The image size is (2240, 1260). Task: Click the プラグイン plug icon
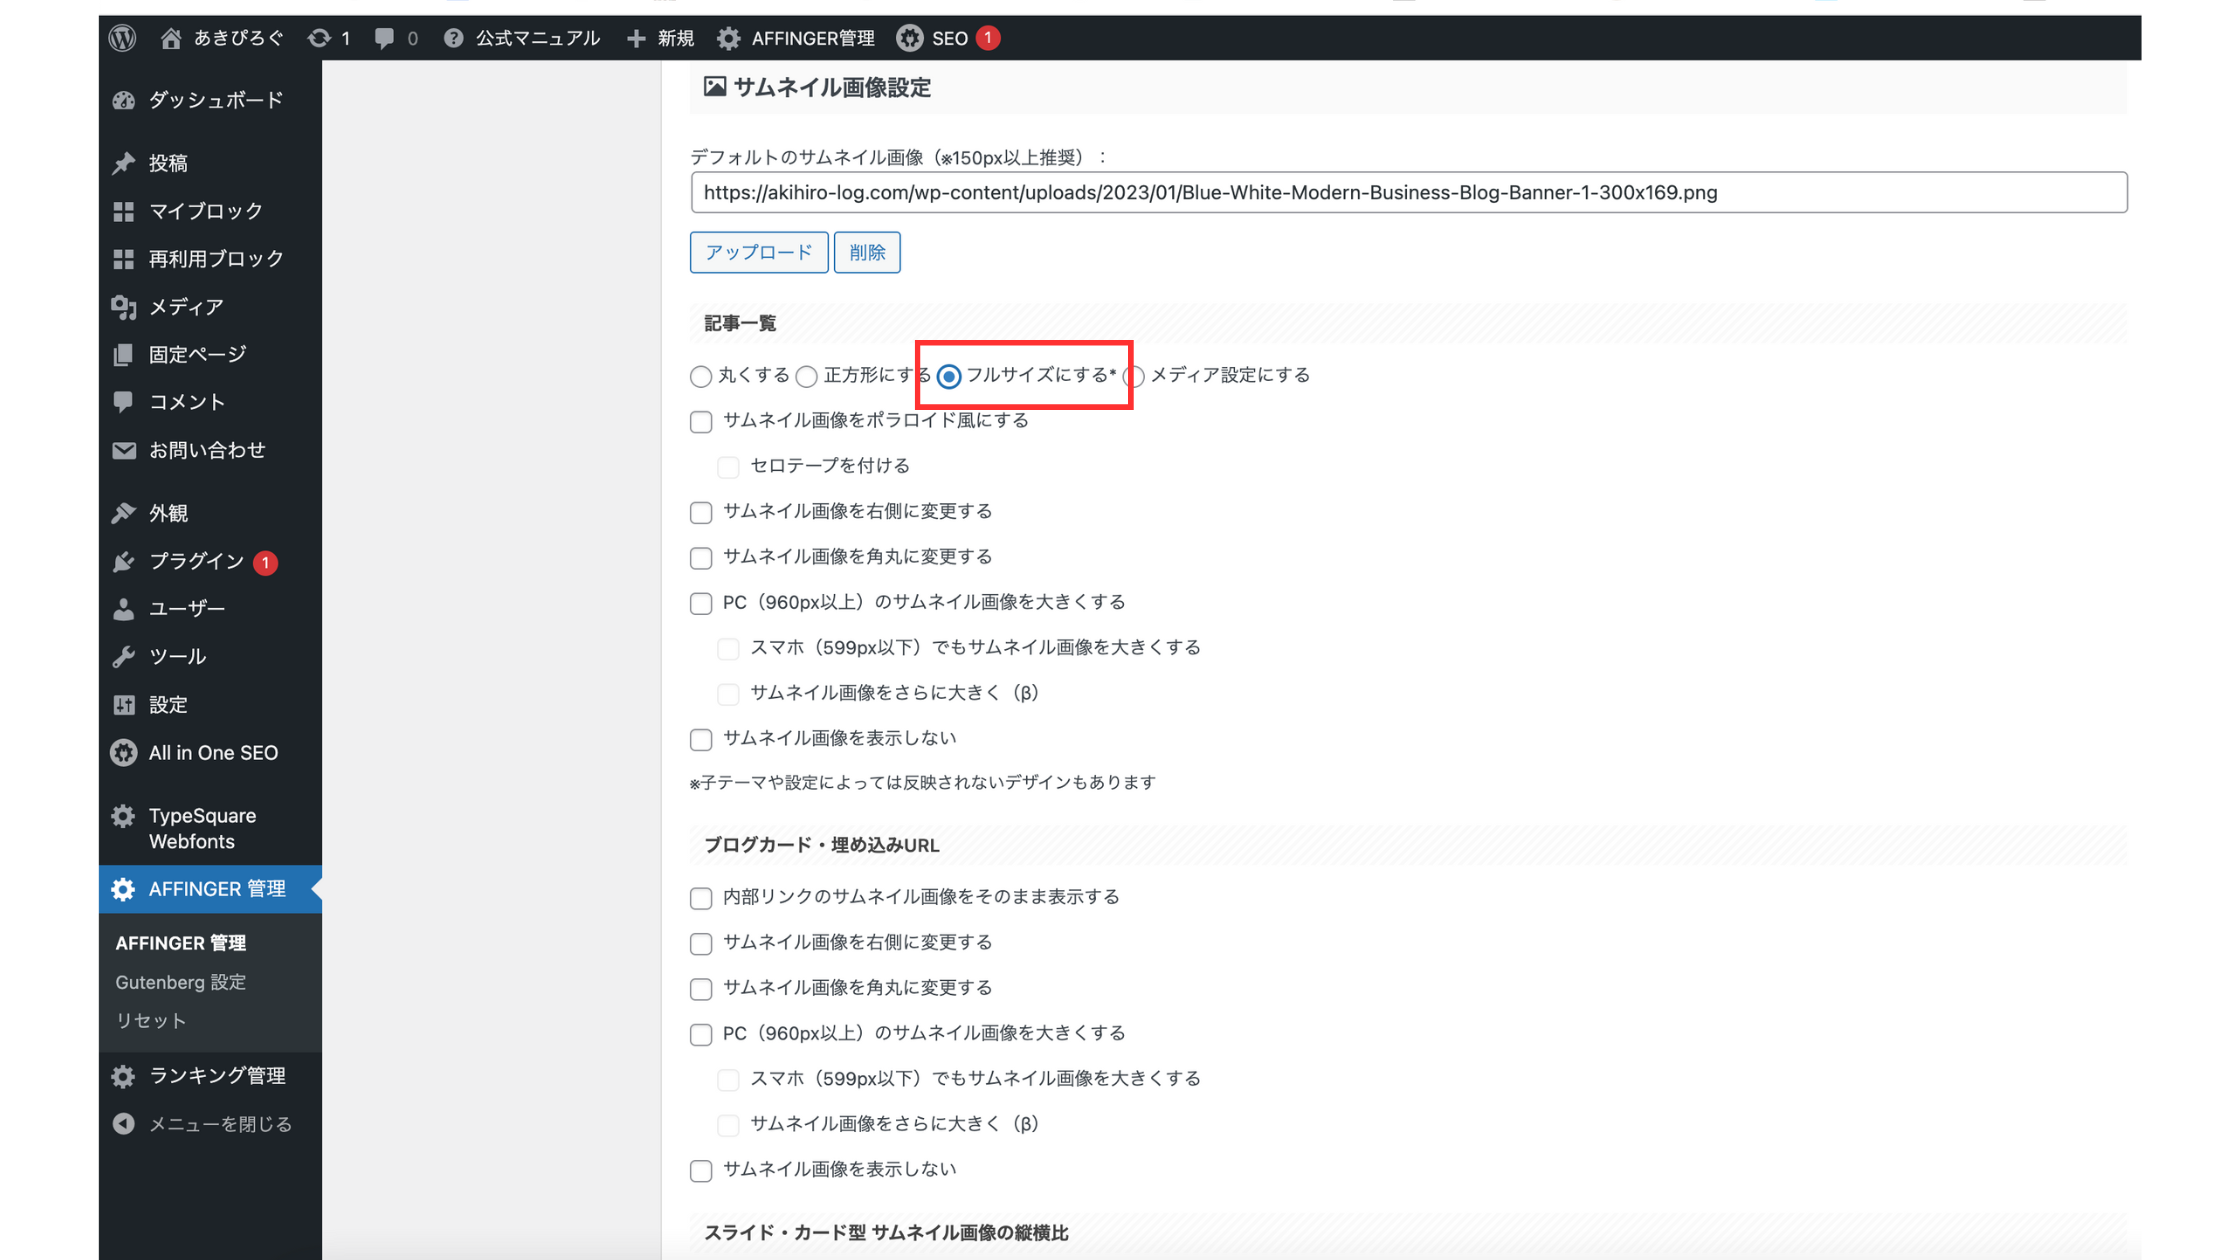point(124,561)
